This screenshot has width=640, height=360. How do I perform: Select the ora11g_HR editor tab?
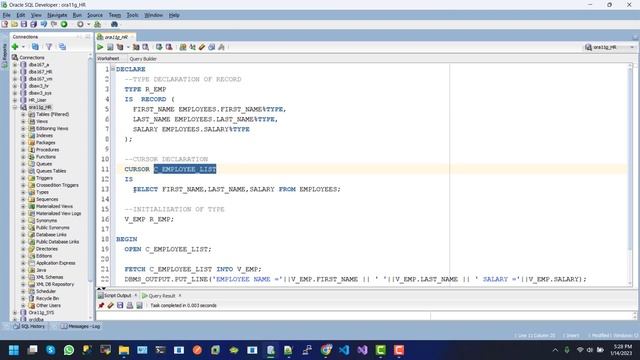116,37
